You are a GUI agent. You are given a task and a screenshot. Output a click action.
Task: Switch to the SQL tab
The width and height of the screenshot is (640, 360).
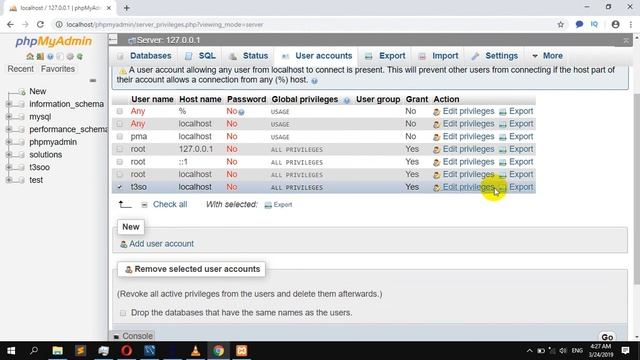click(x=200, y=56)
